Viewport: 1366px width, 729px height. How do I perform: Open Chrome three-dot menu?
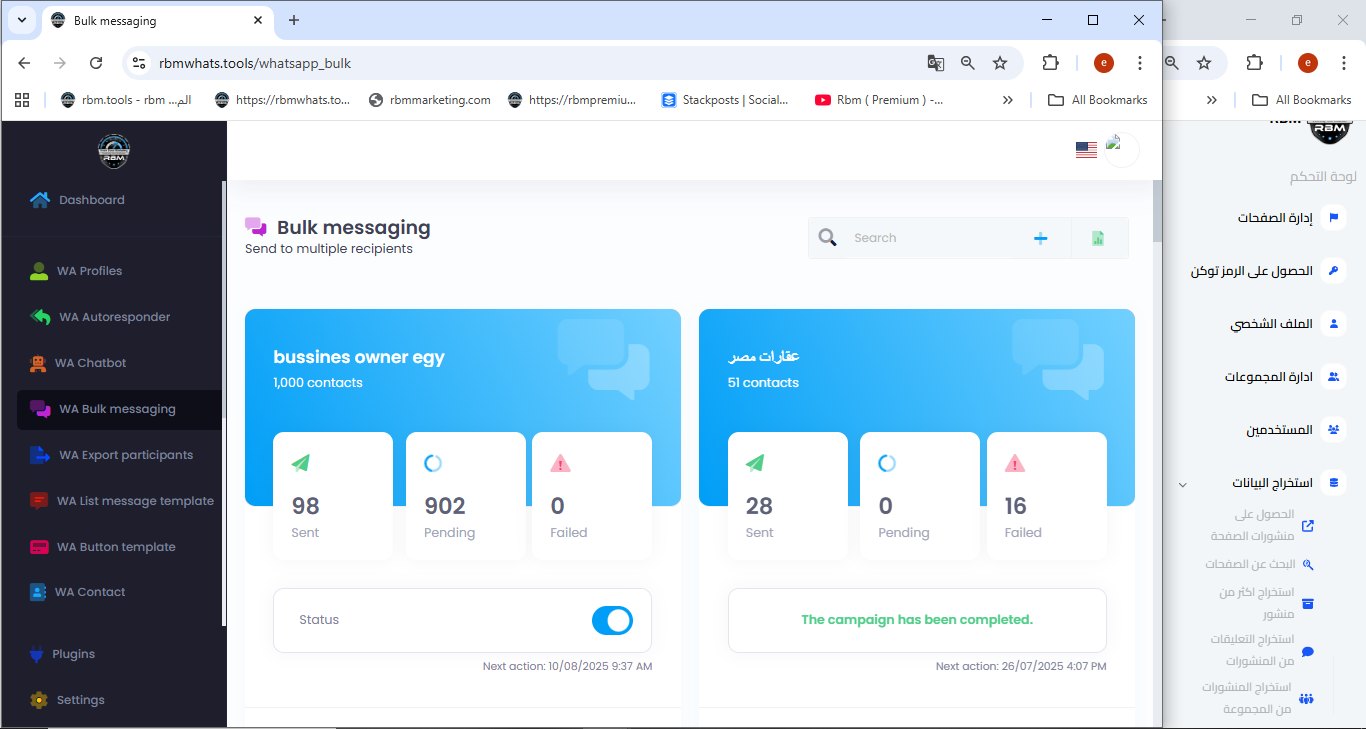(x=1139, y=63)
